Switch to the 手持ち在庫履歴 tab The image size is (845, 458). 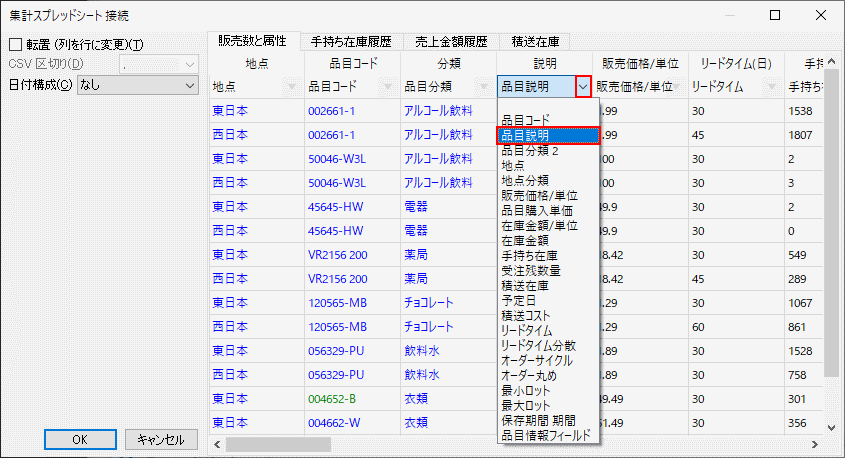[349, 42]
